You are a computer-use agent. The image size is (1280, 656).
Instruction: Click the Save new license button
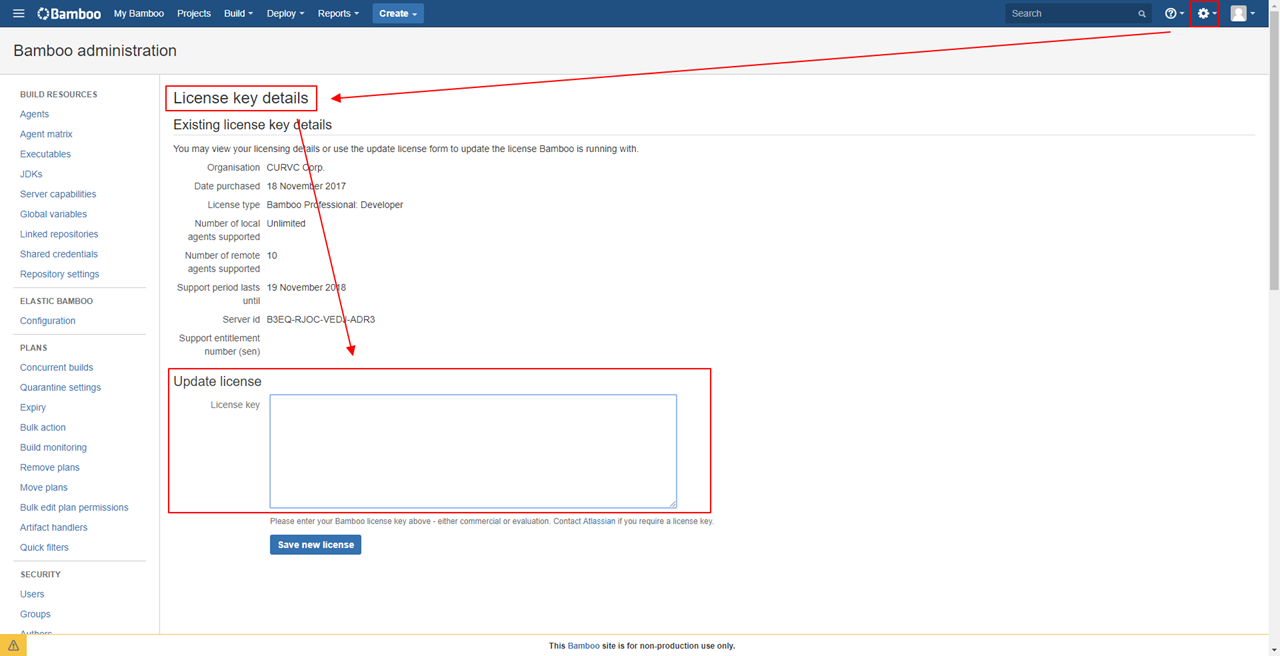point(315,545)
